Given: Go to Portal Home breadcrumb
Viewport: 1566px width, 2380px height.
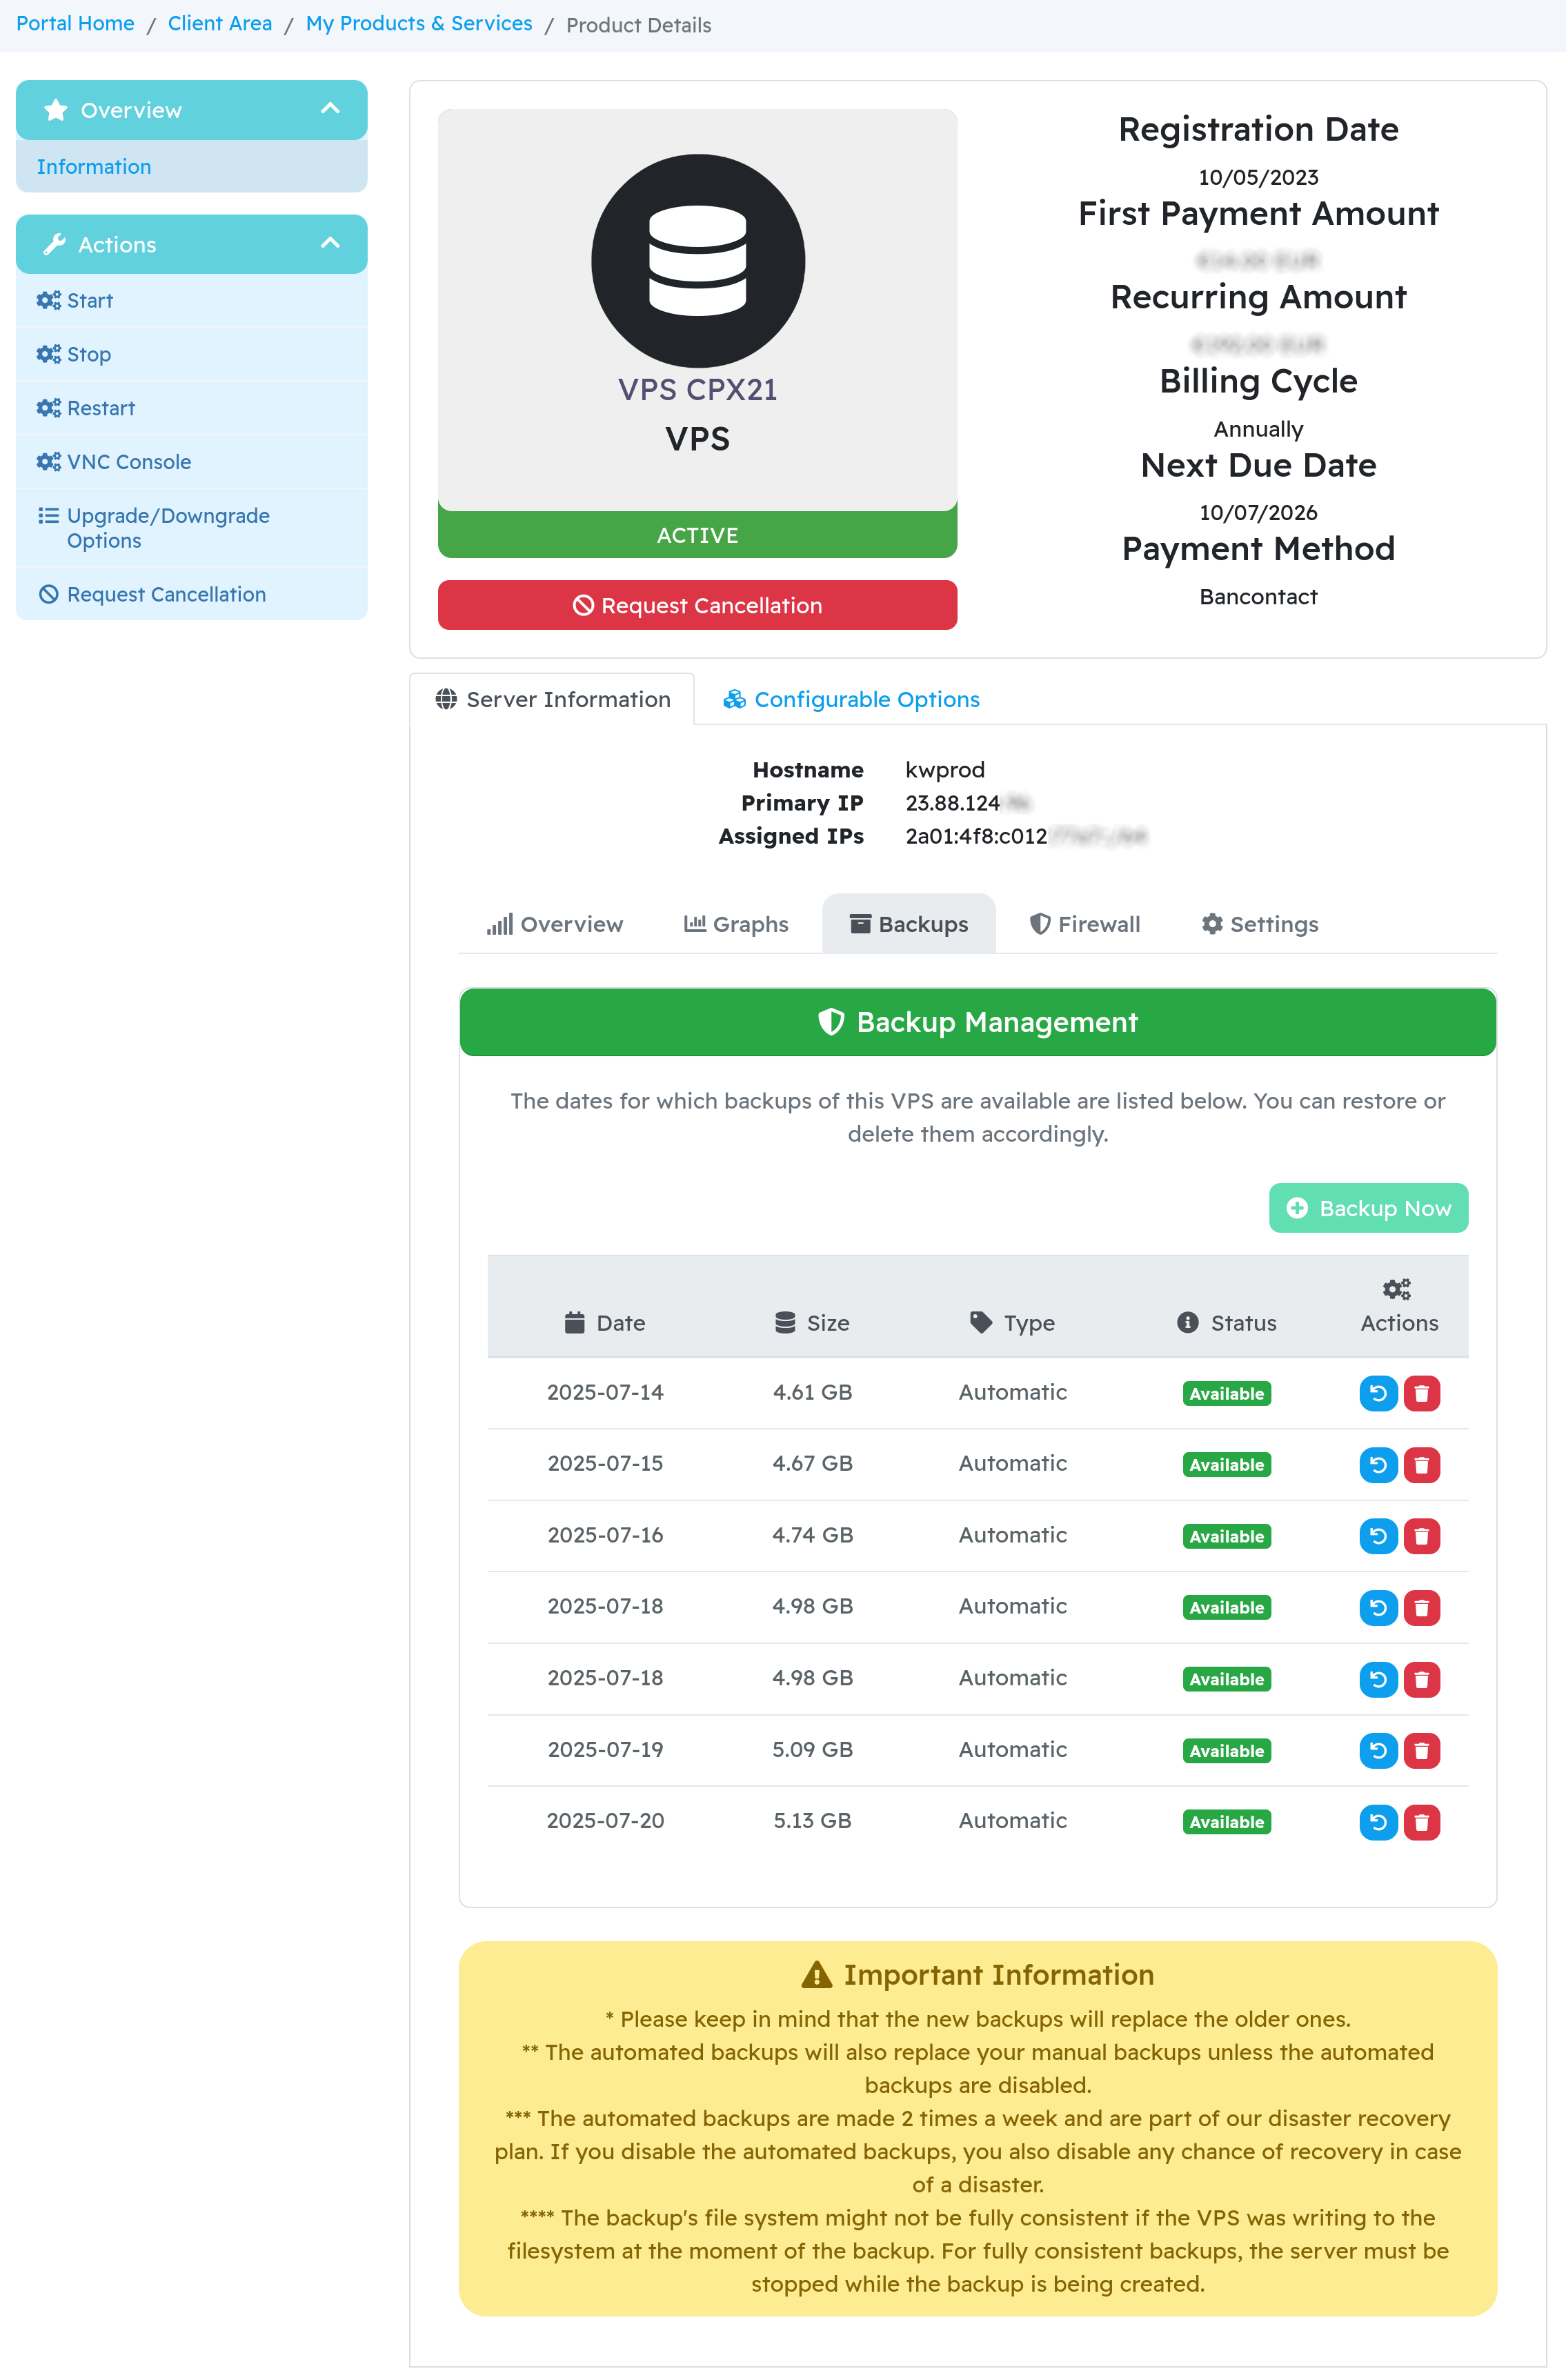Looking at the screenshot, I should 75,24.
